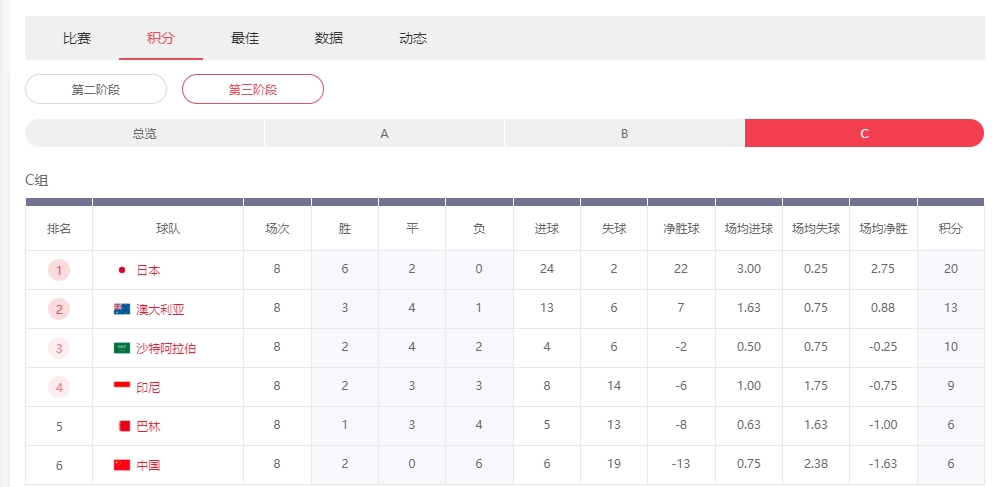The width and height of the screenshot is (994, 487).
Task: Click the Saudi Arabia flag icon
Action: 122,348
